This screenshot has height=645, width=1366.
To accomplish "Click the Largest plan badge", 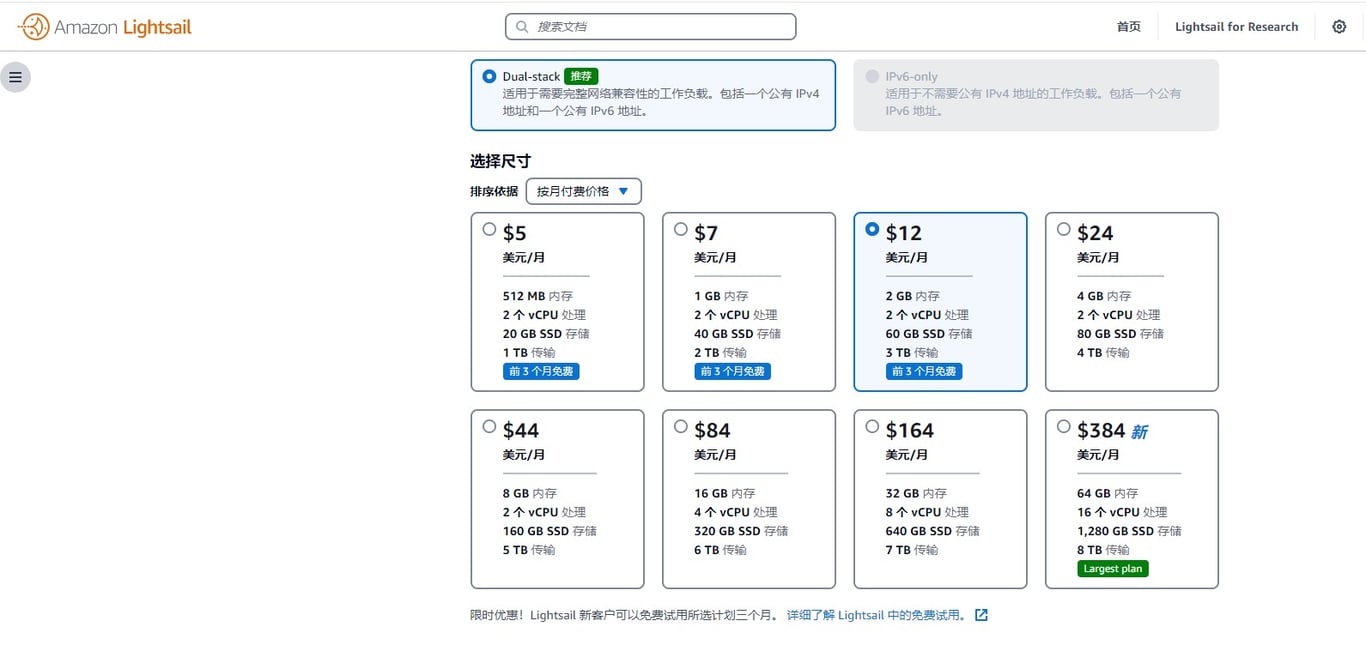I will 1113,569.
